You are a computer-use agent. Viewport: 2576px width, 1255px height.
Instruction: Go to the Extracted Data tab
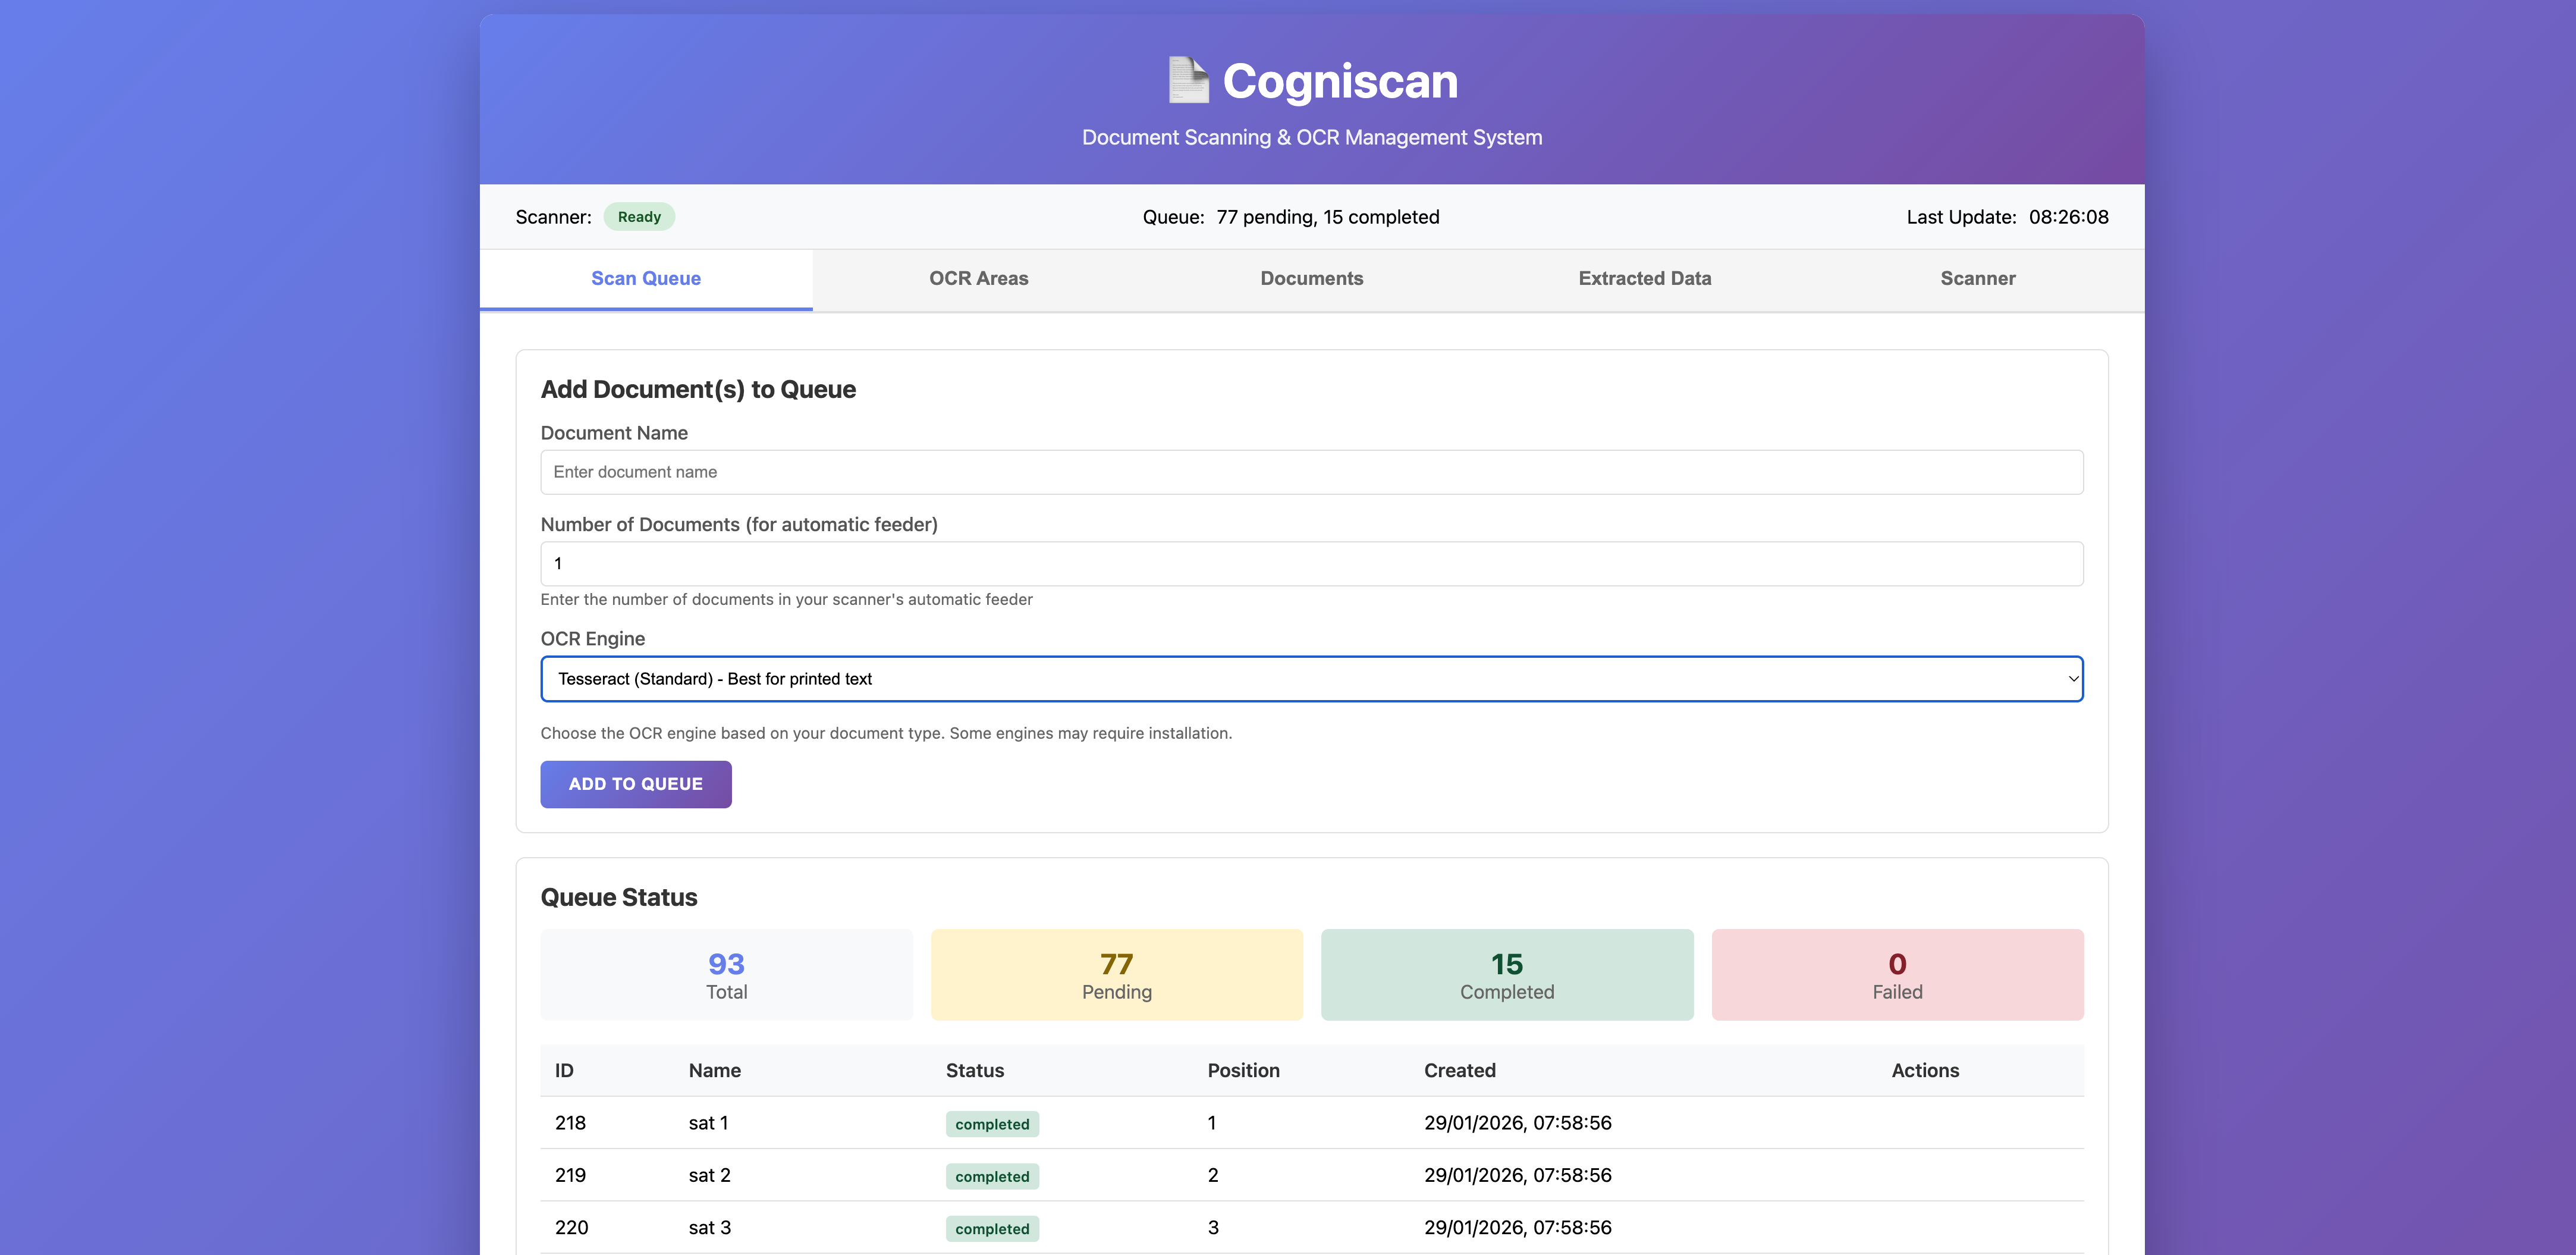pos(1644,279)
